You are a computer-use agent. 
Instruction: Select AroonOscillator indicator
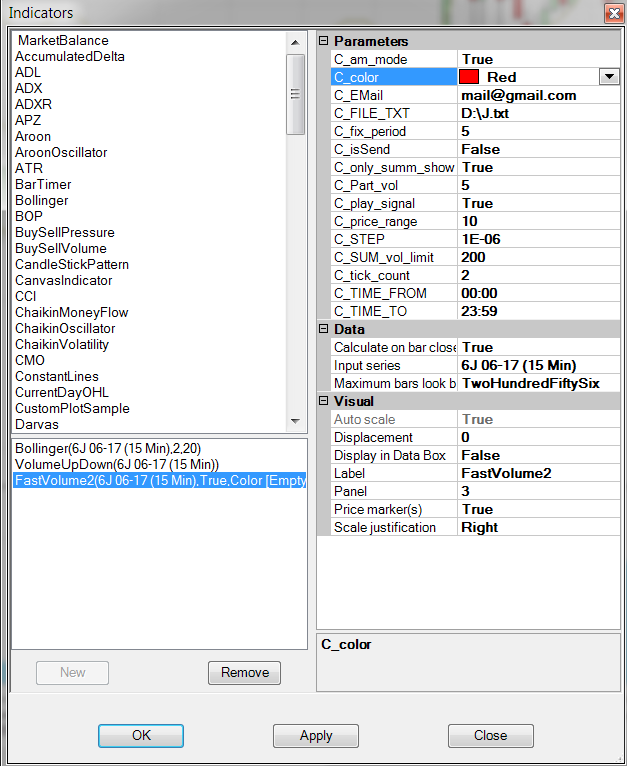(61, 152)
